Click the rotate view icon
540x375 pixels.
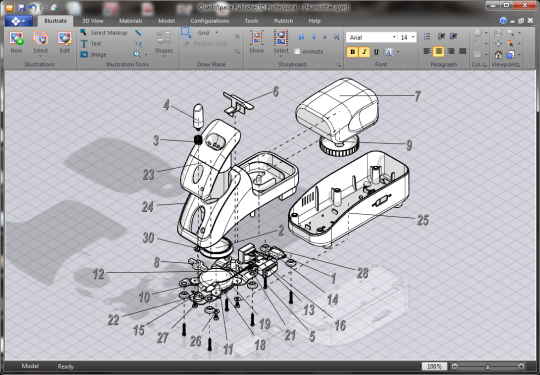tap(498, 33)
